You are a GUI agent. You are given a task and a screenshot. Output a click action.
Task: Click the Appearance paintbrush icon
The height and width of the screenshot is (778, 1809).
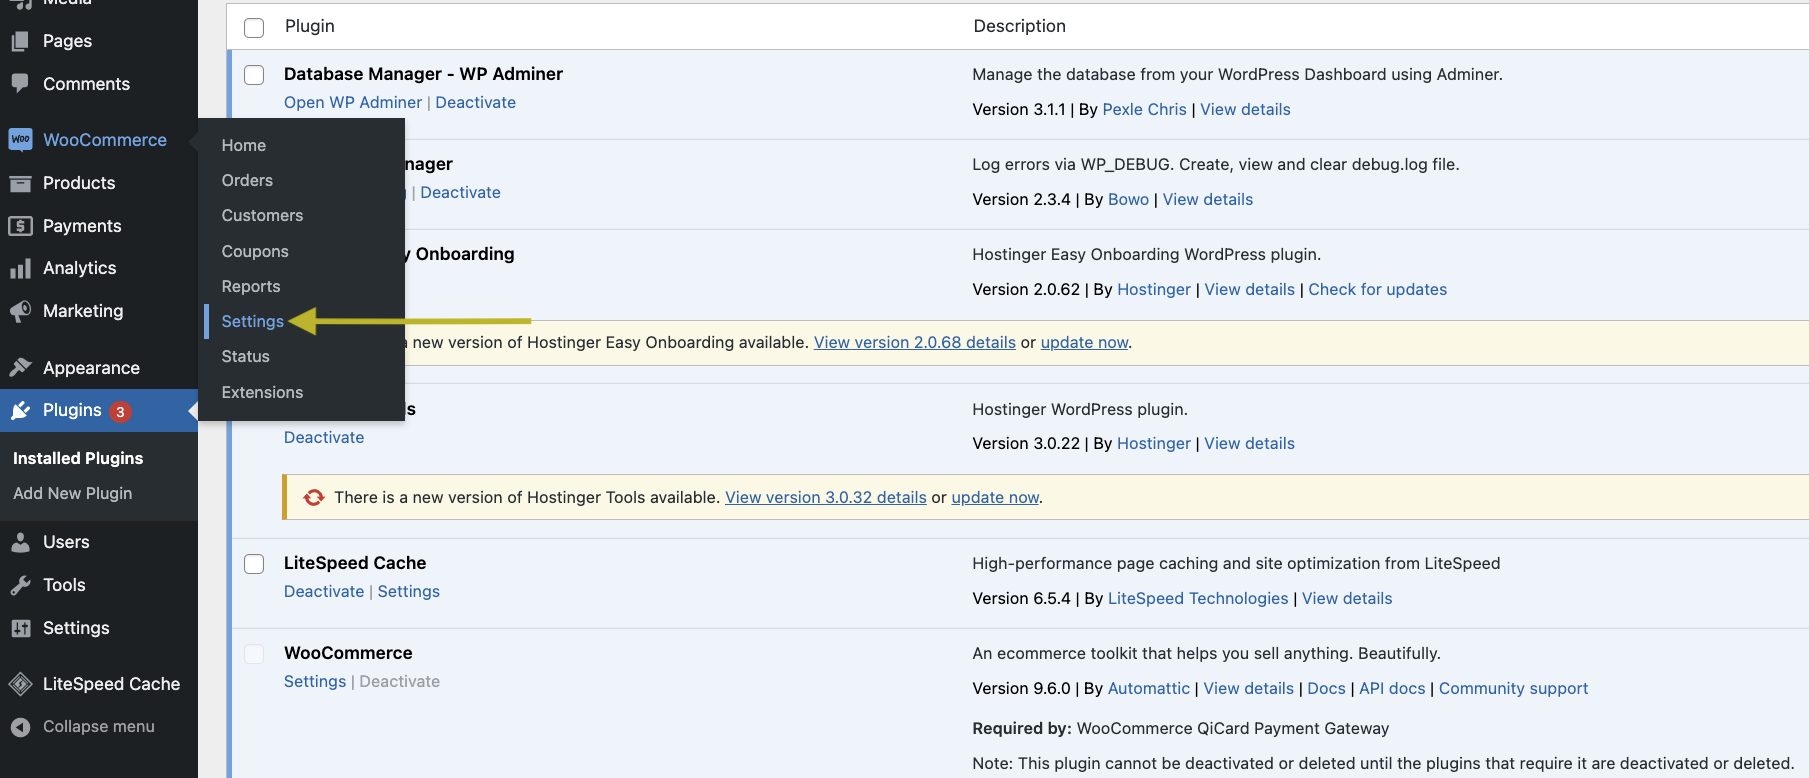coord(20,367)
